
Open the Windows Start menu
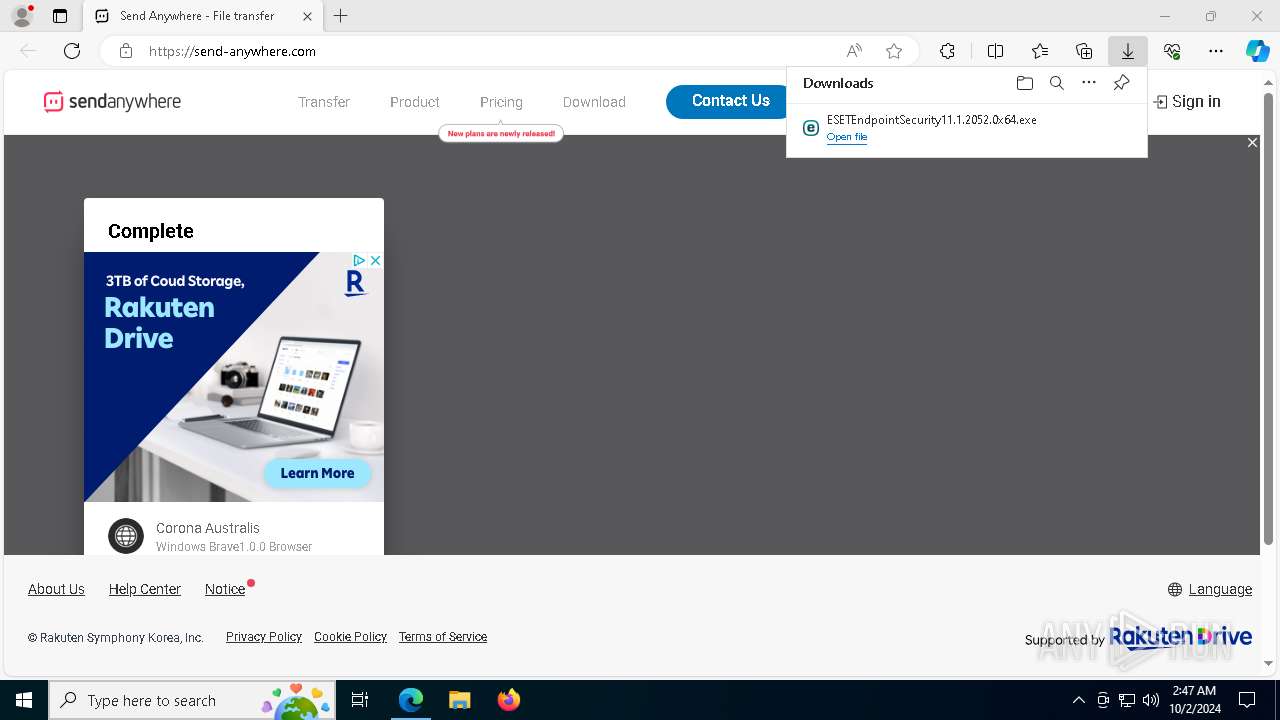[24, 700]
